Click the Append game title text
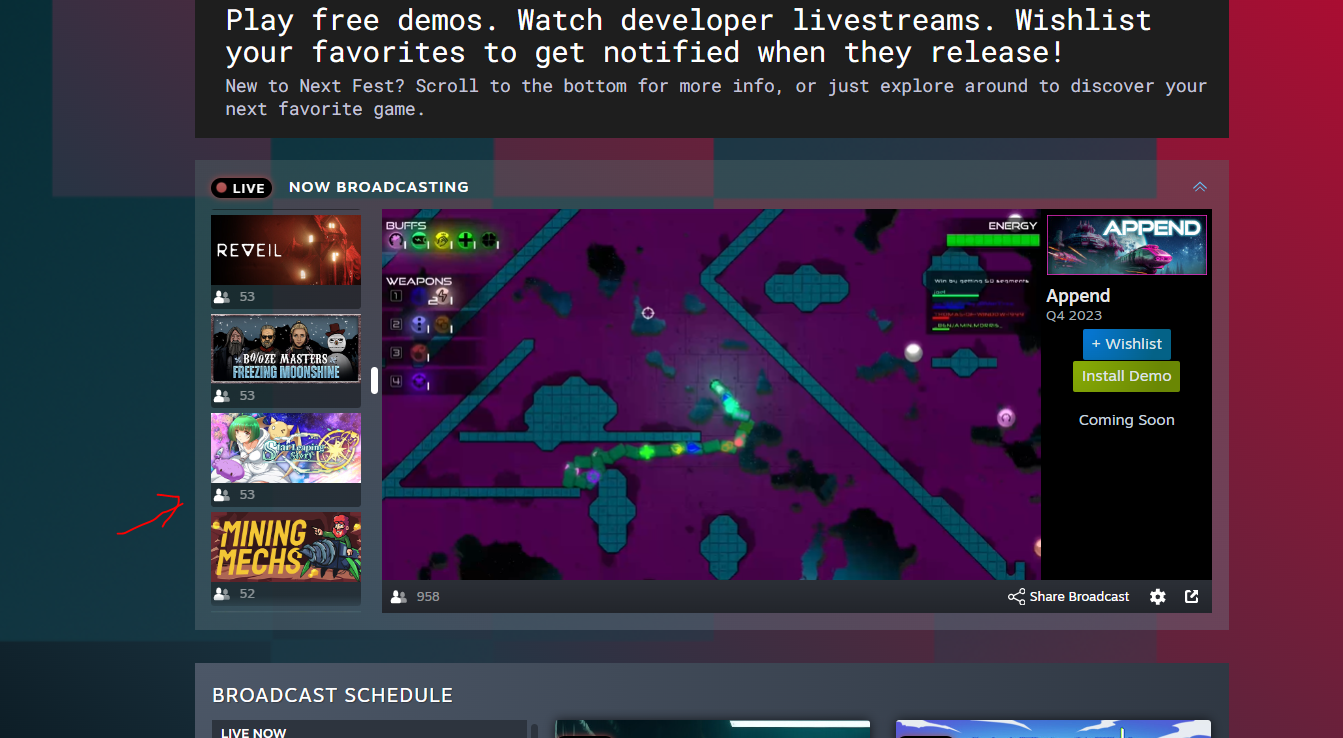 (1078, 296)
